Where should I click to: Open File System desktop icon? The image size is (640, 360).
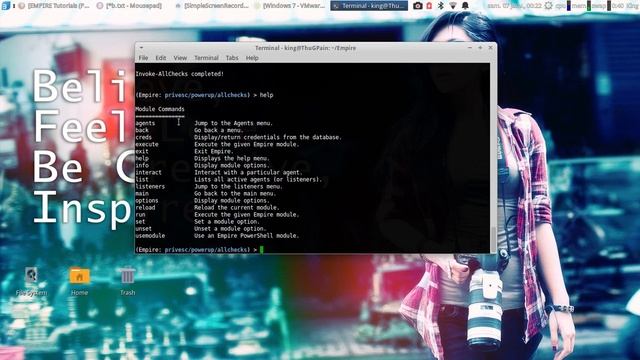pos(31,281)
